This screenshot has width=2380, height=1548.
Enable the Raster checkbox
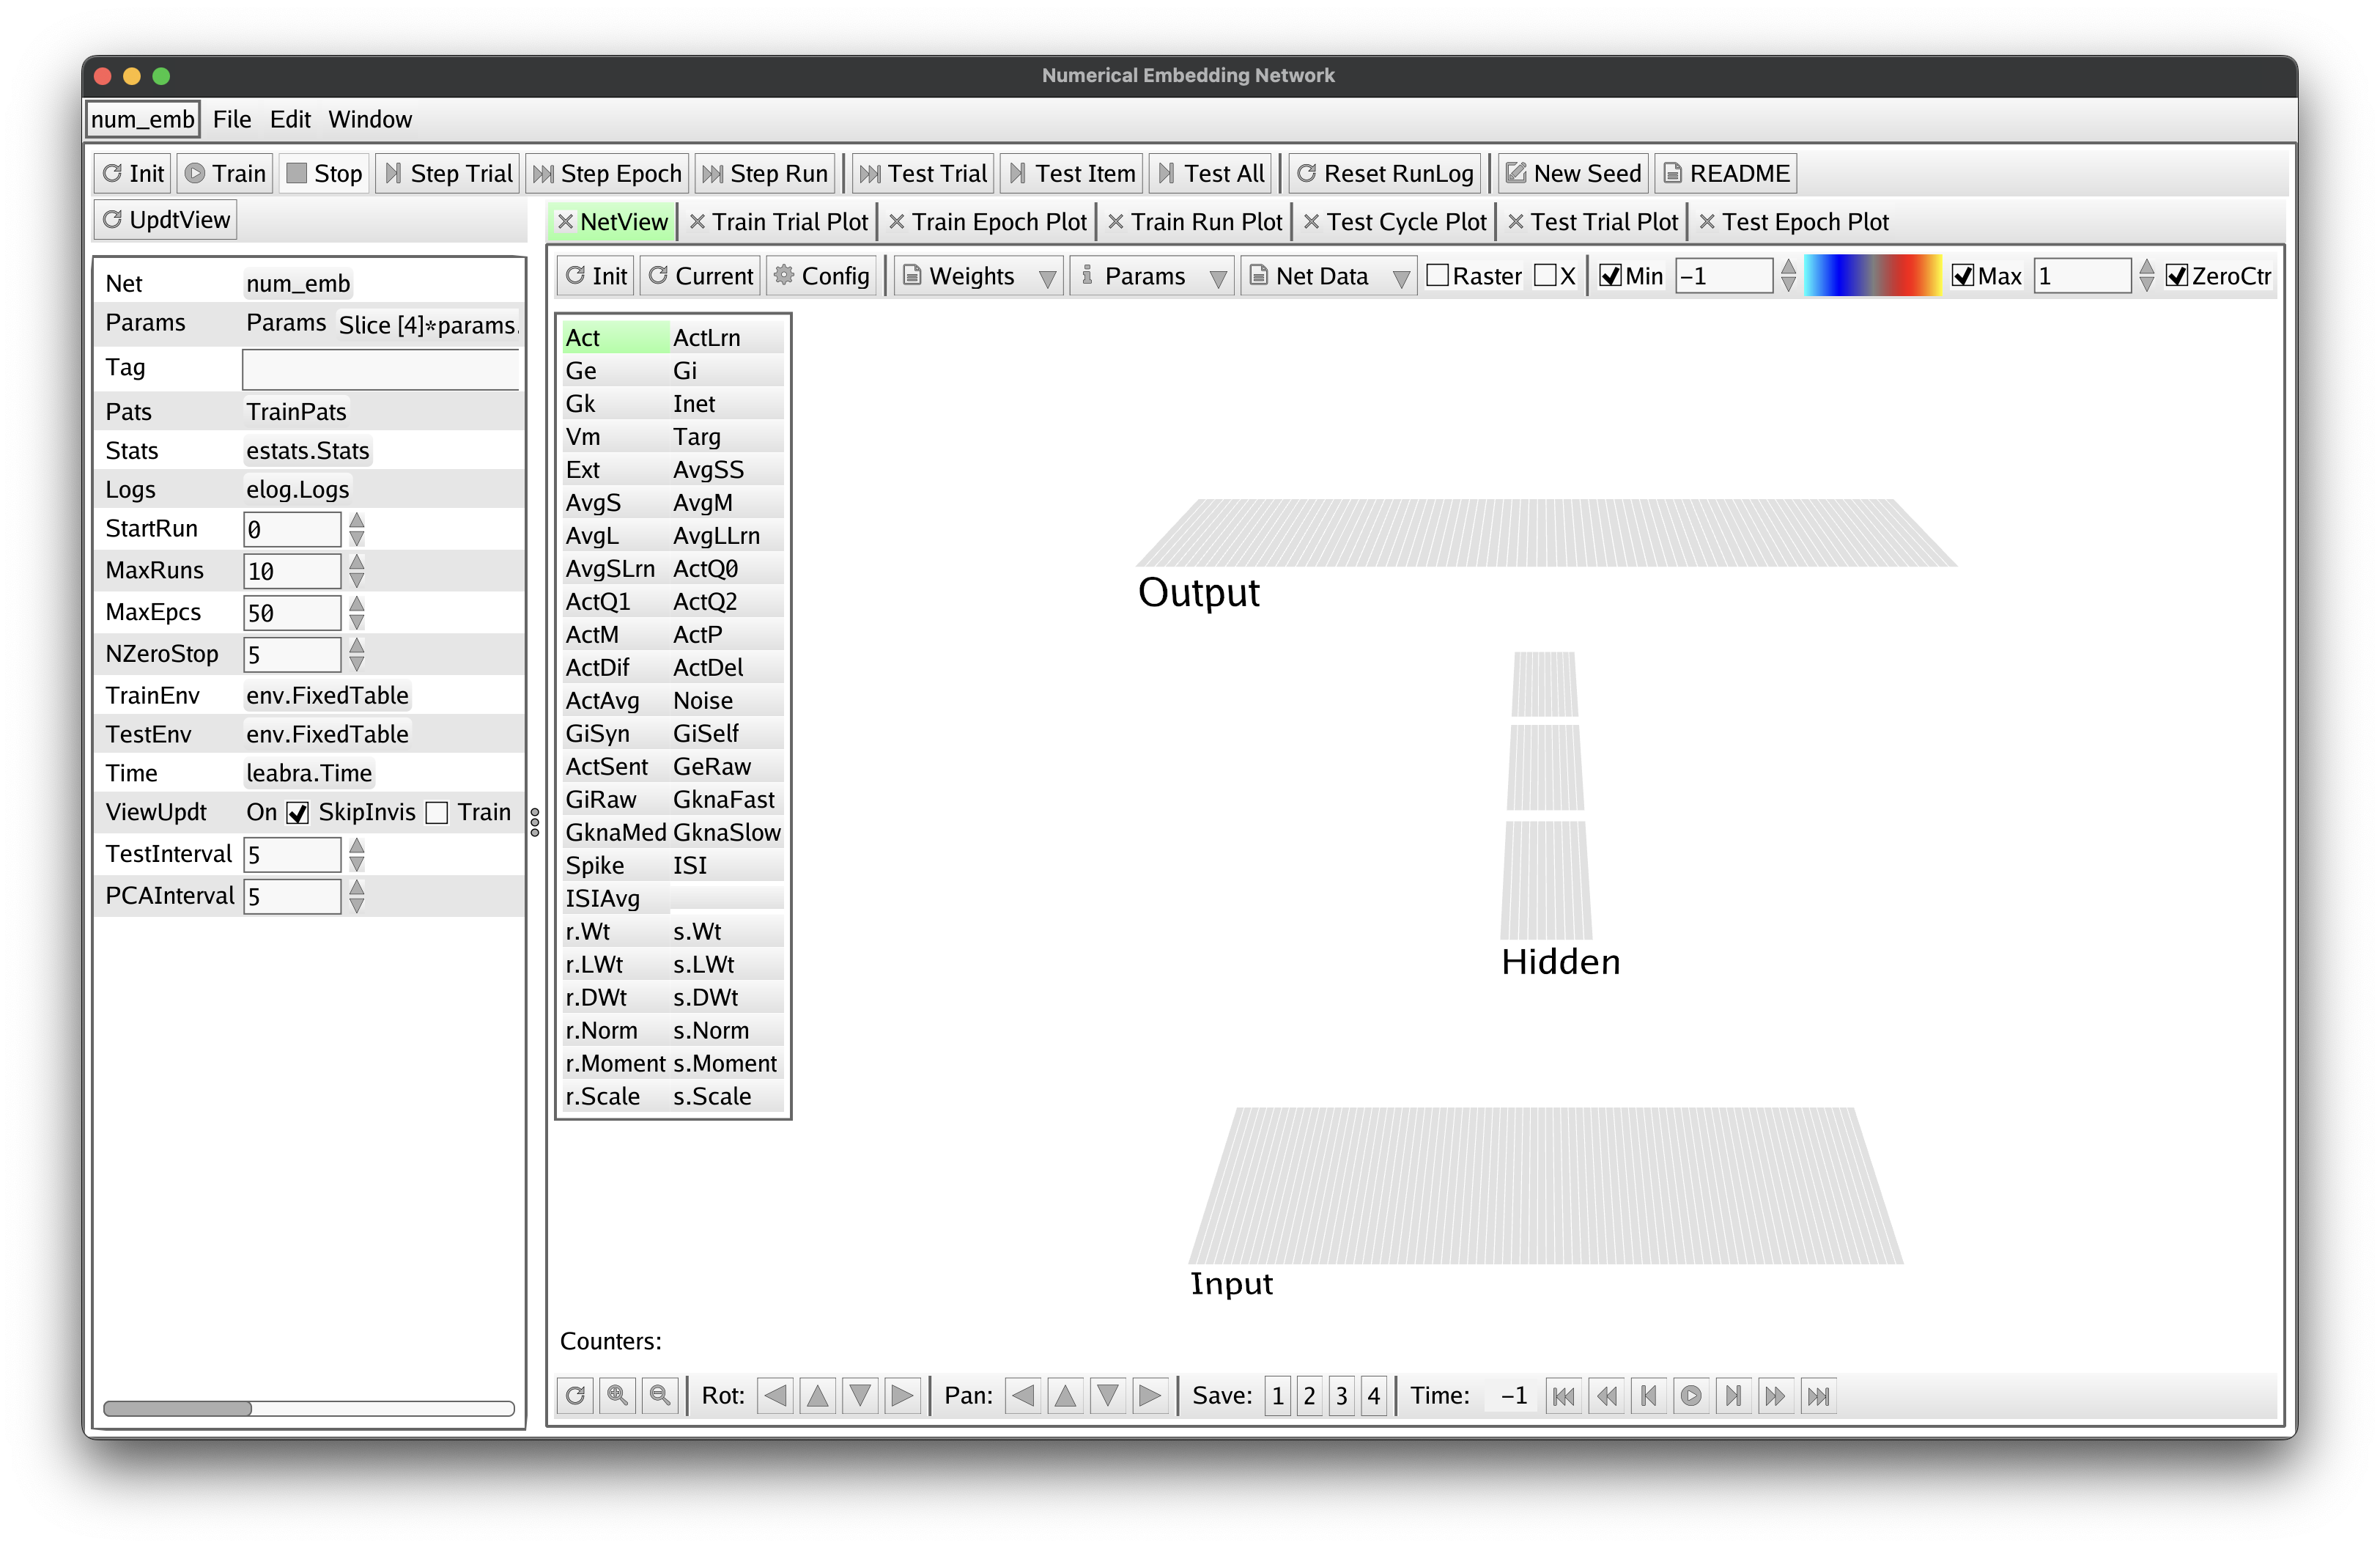[x=1437, y=276]
